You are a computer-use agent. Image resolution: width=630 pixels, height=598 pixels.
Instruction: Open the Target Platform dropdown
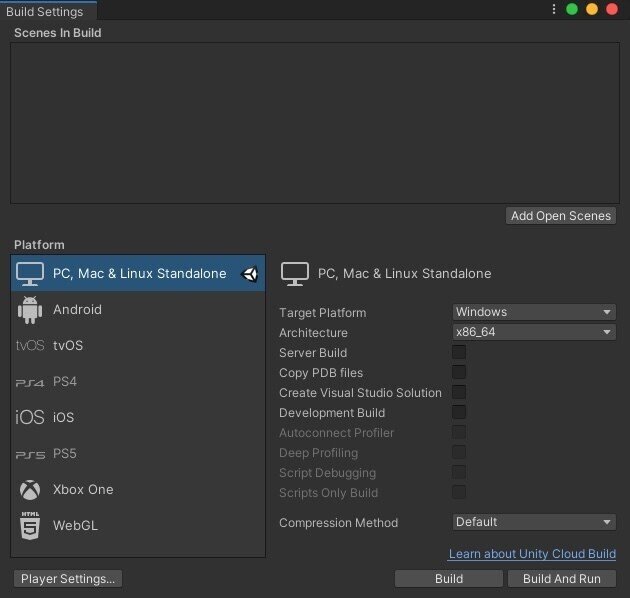[534, 312]
